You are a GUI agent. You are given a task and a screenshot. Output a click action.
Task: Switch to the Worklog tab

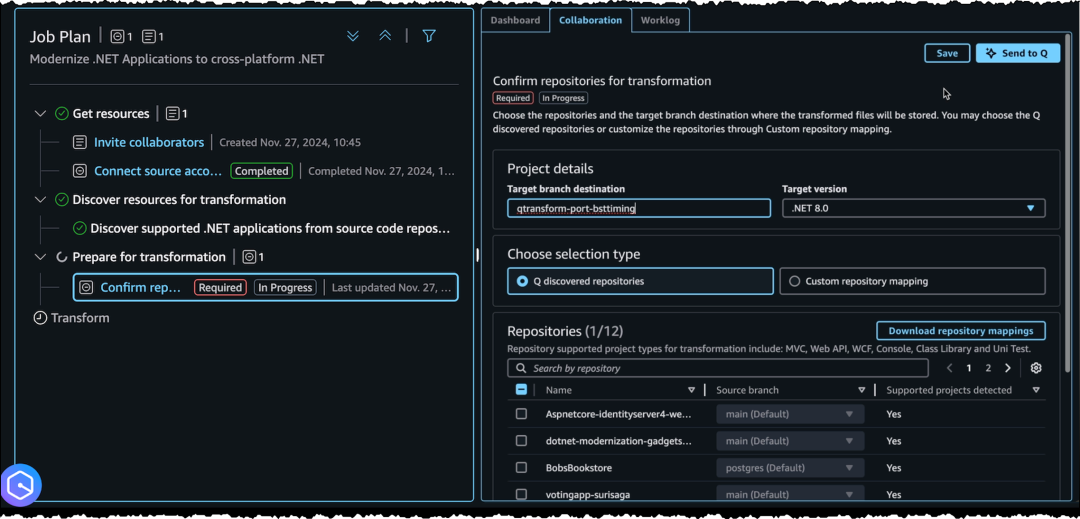point(660,20)
